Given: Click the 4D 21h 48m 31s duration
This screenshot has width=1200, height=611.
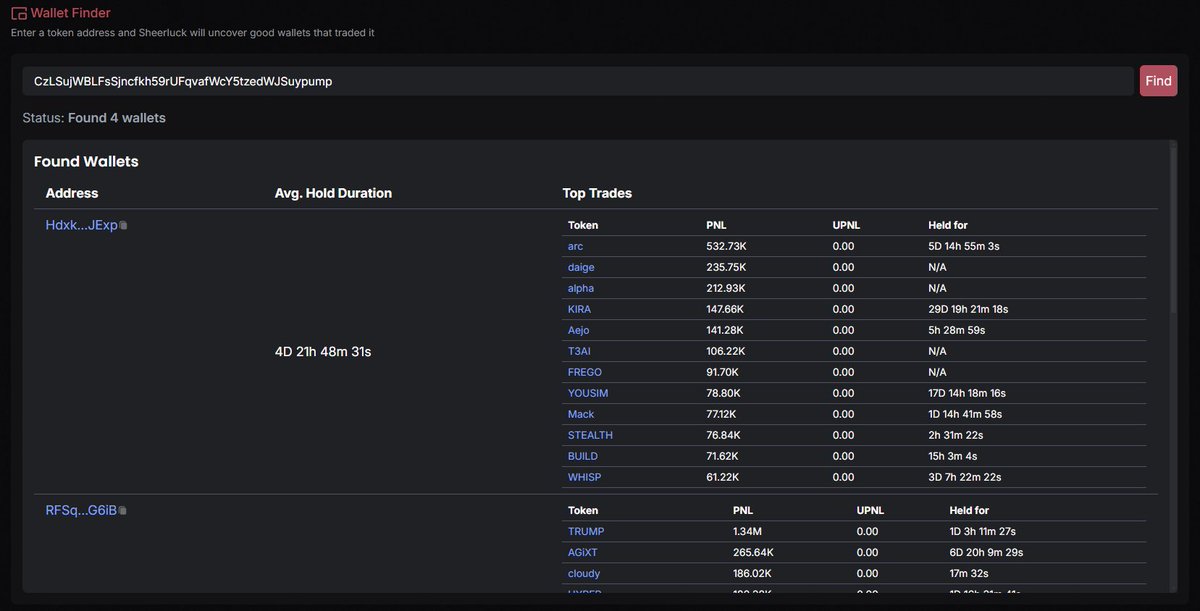Looking at the screenshot, I should tap(323, 352).
